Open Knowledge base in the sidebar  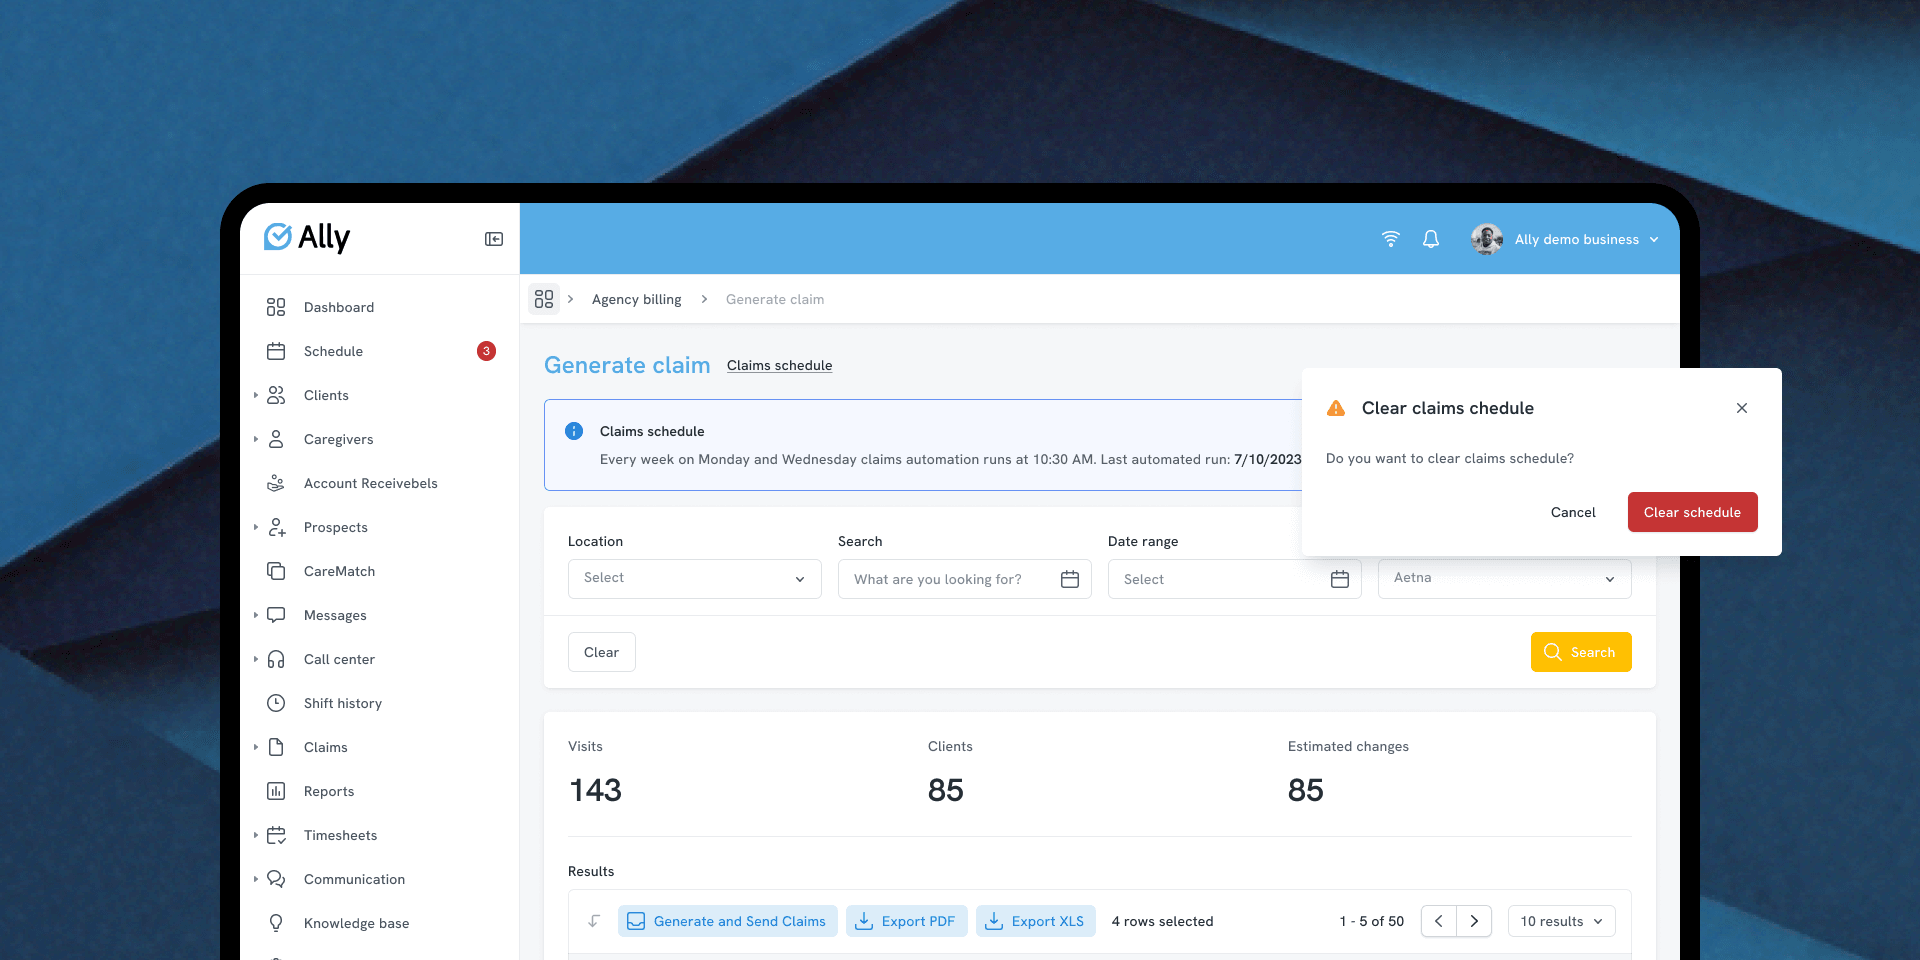pos(356,923)
